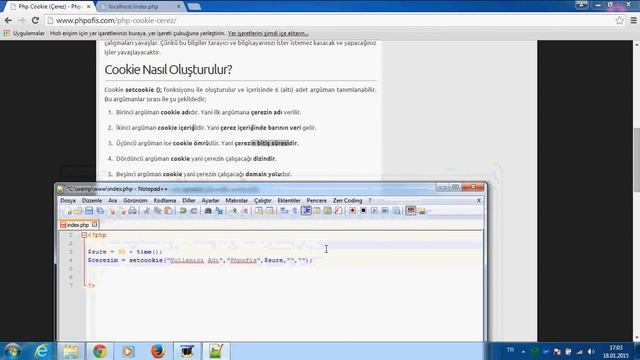Save recorded macro icon

tap(396, 211)
